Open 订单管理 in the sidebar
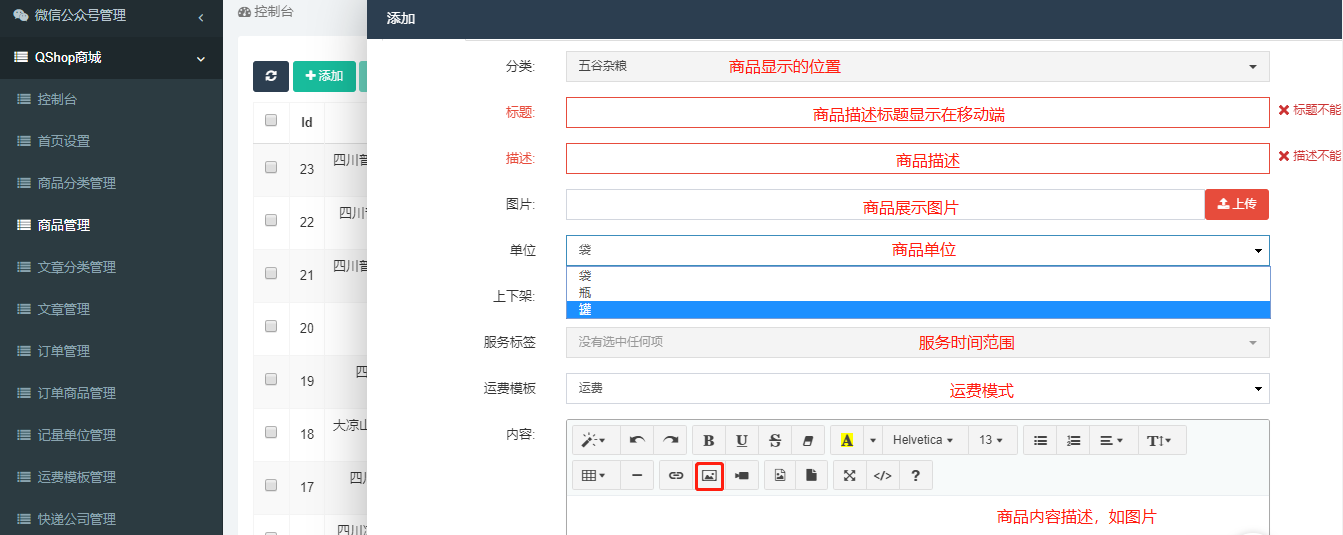The image size is (1343, 535). coord(64,351)
